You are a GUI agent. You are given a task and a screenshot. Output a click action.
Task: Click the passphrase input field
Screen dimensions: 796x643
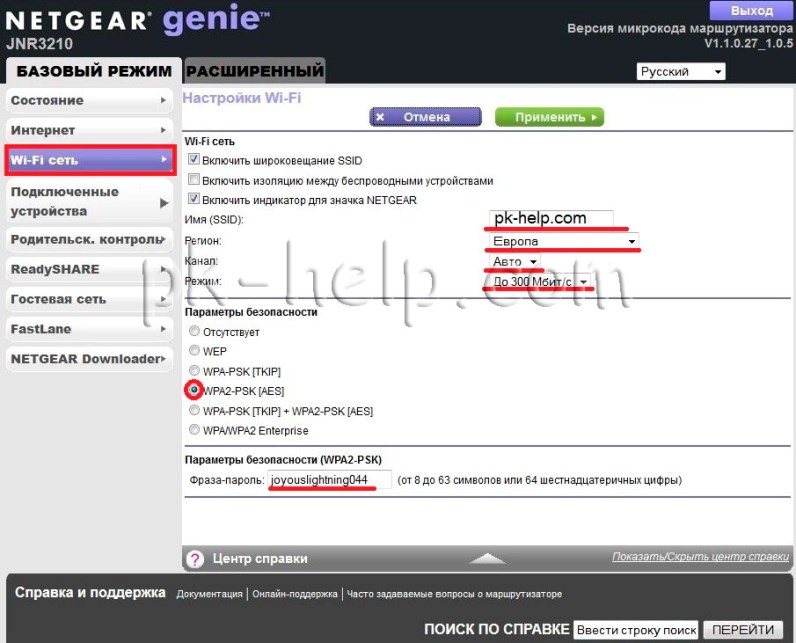tap(329, 480)
